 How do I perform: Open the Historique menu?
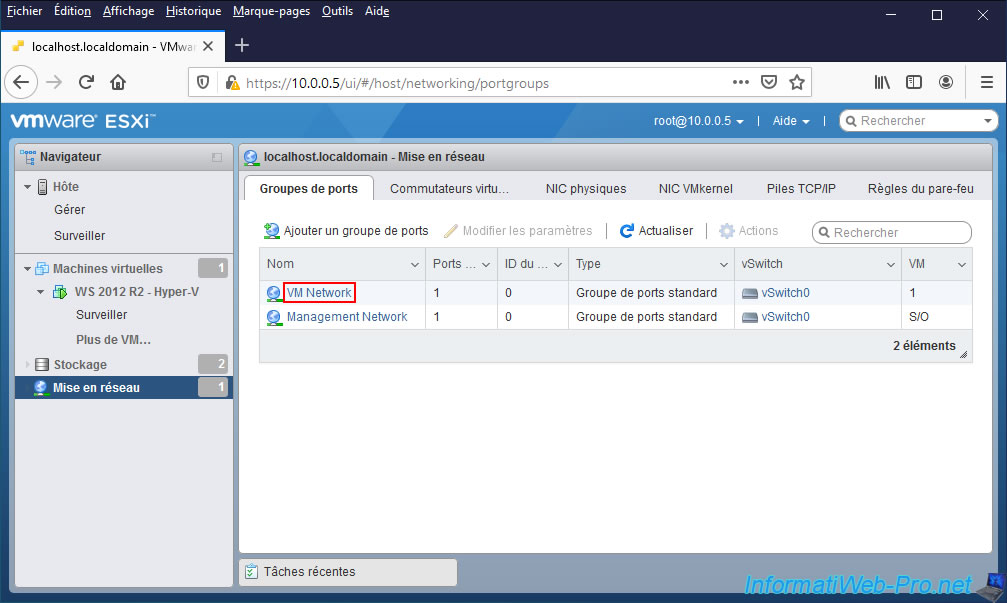point(193,11)
